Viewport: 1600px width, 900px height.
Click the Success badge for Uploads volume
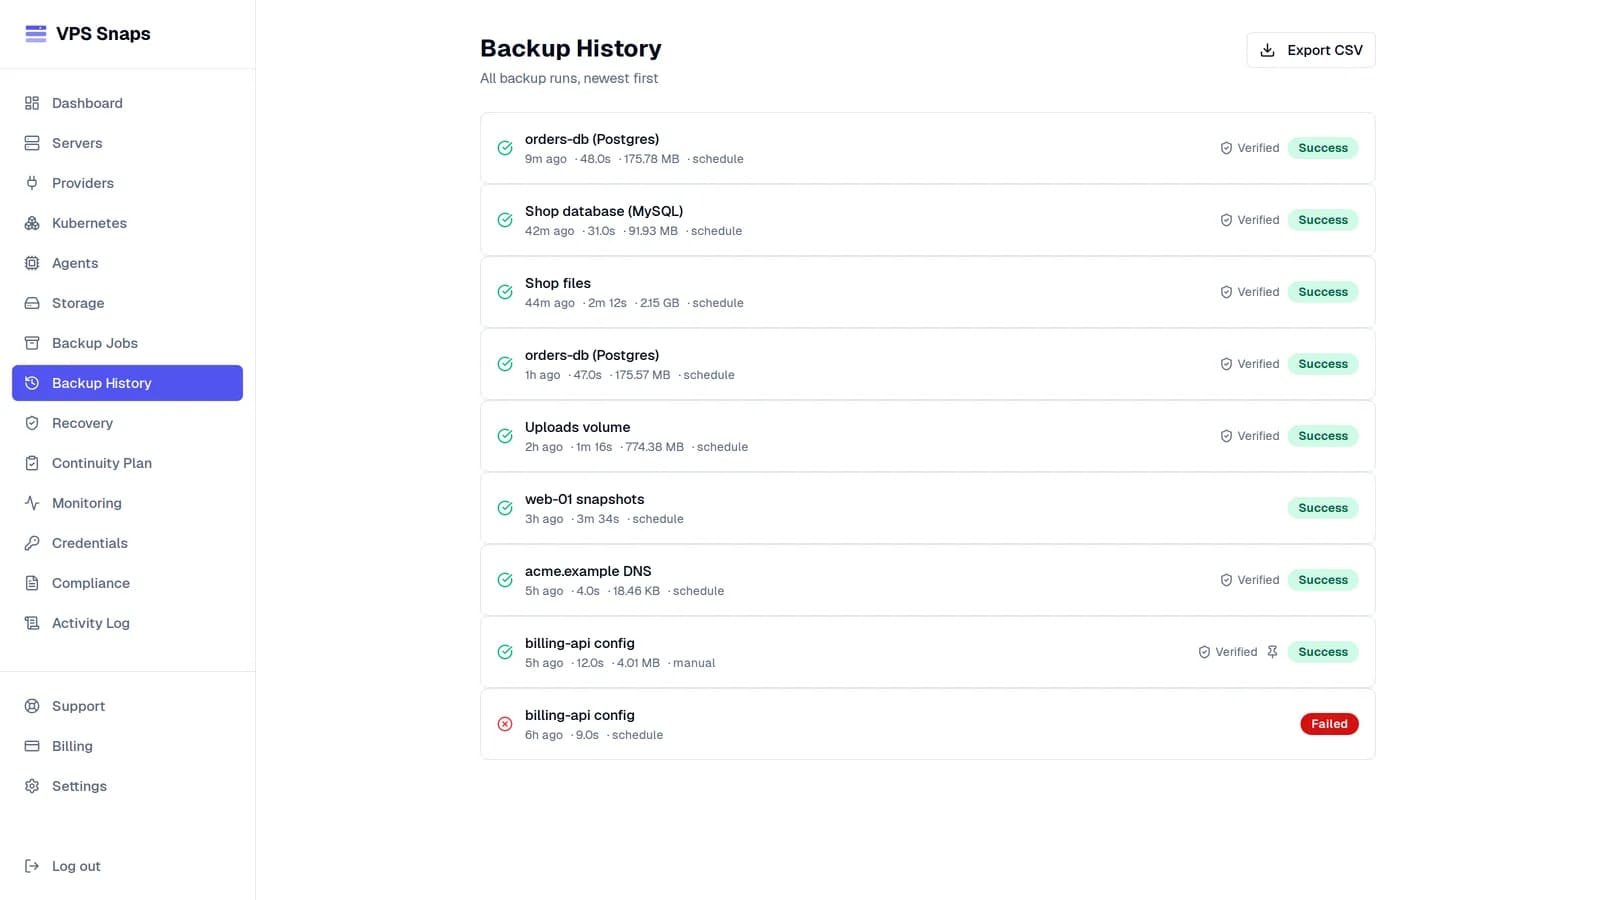1322,436
